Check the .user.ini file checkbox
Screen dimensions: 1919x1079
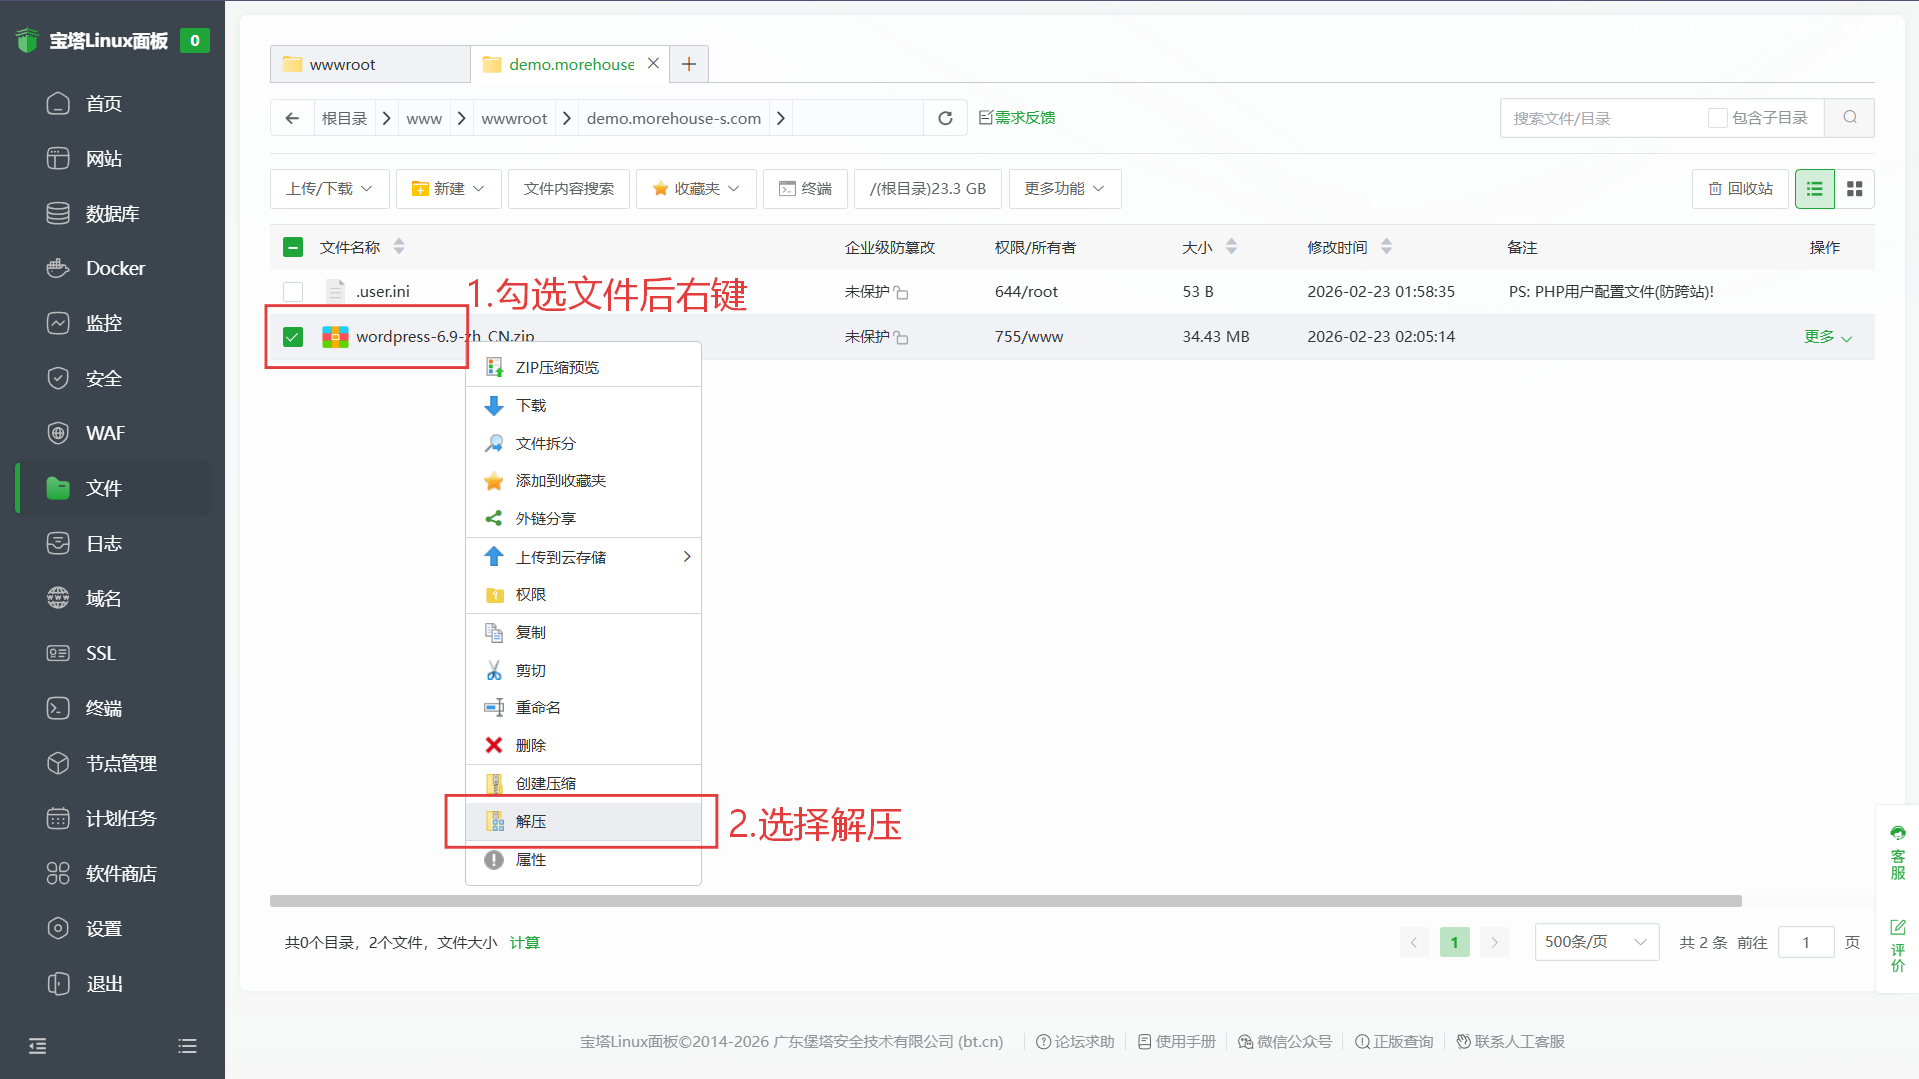tap(293, 292)
